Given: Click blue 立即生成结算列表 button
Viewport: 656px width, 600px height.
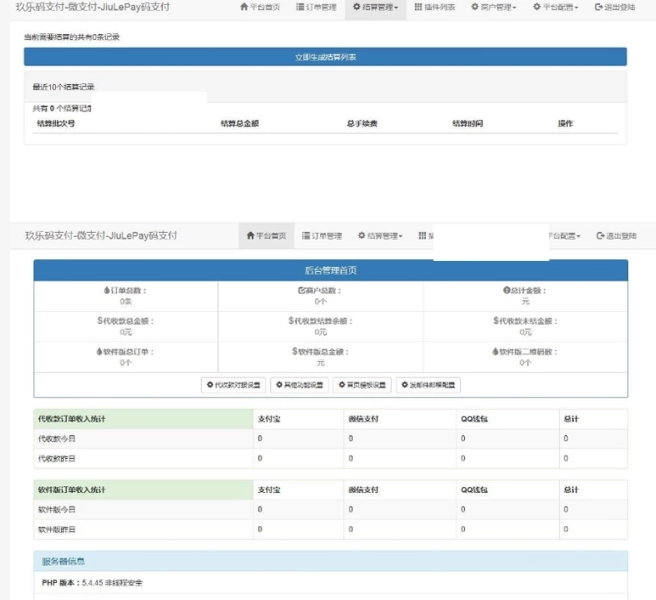Looking at the screenshot, I should pos(325,57).
